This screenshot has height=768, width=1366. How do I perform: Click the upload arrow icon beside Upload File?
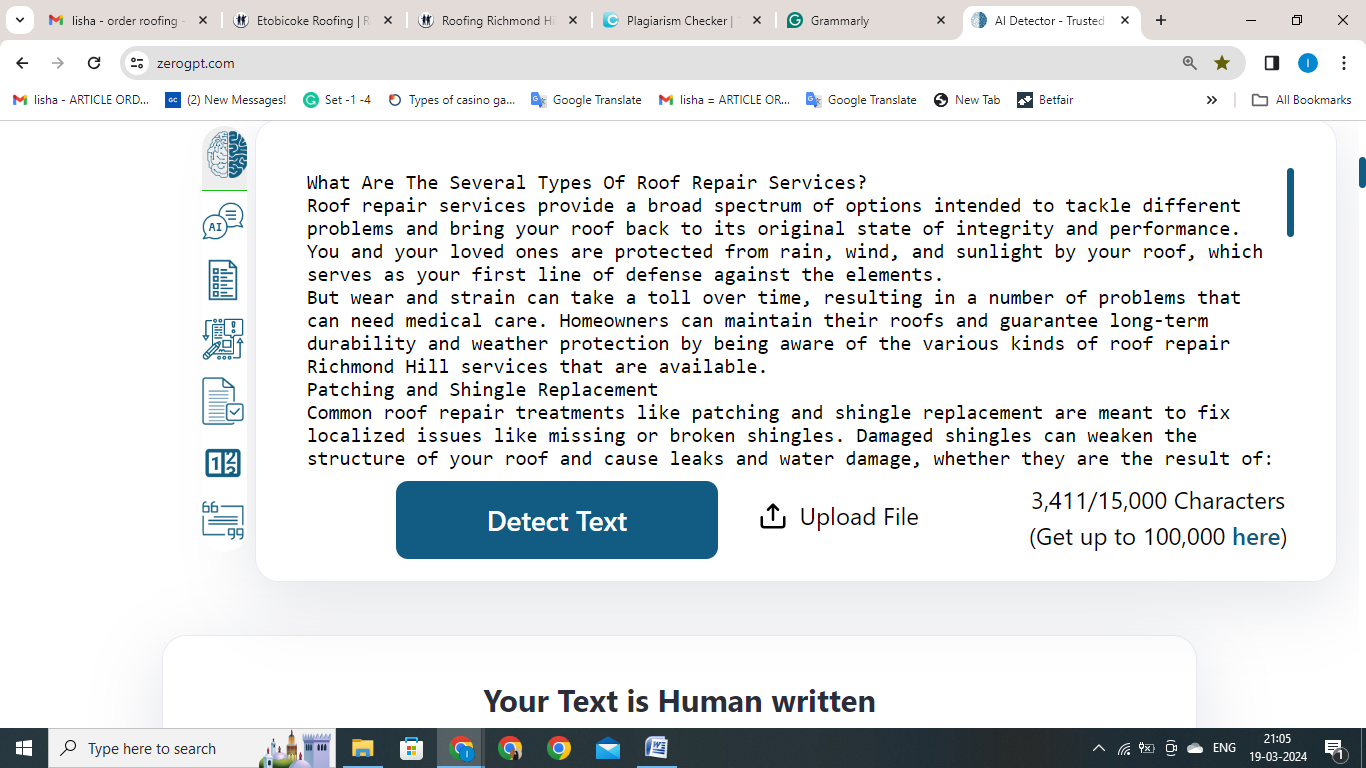(x=772, y=517)
